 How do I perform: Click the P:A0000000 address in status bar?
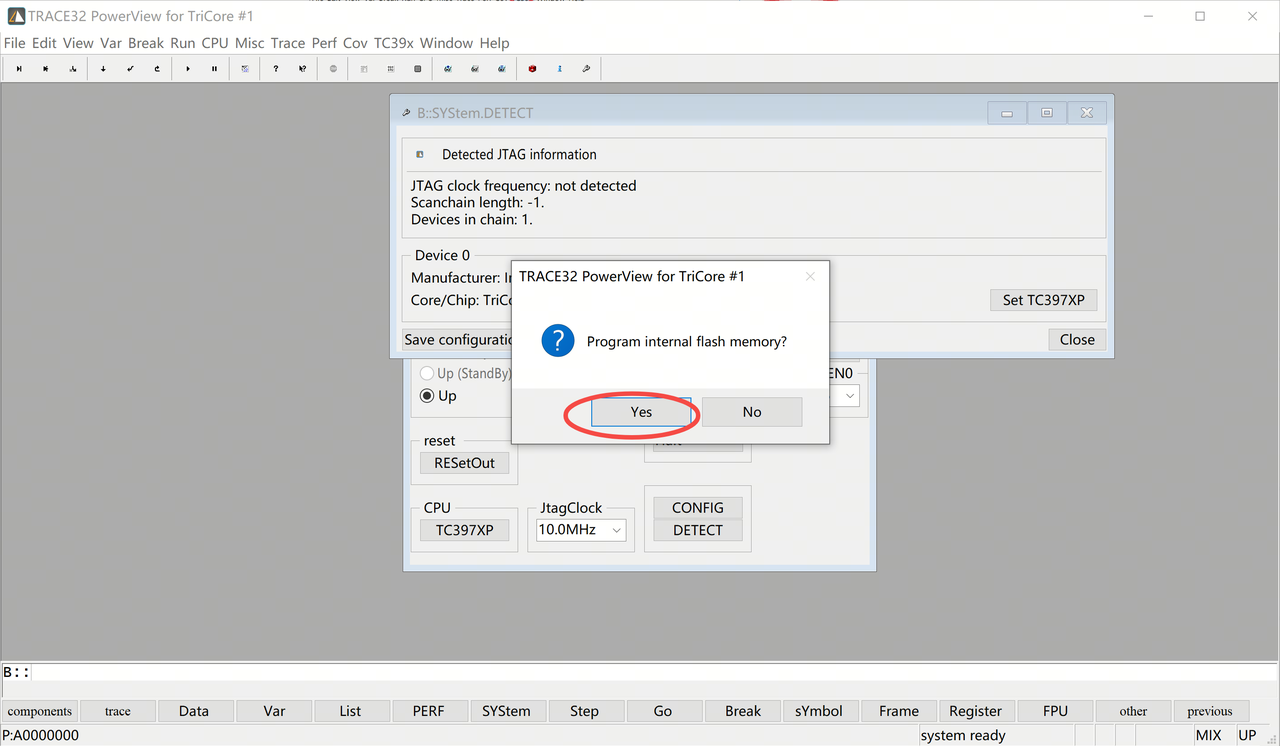[41, 735]
